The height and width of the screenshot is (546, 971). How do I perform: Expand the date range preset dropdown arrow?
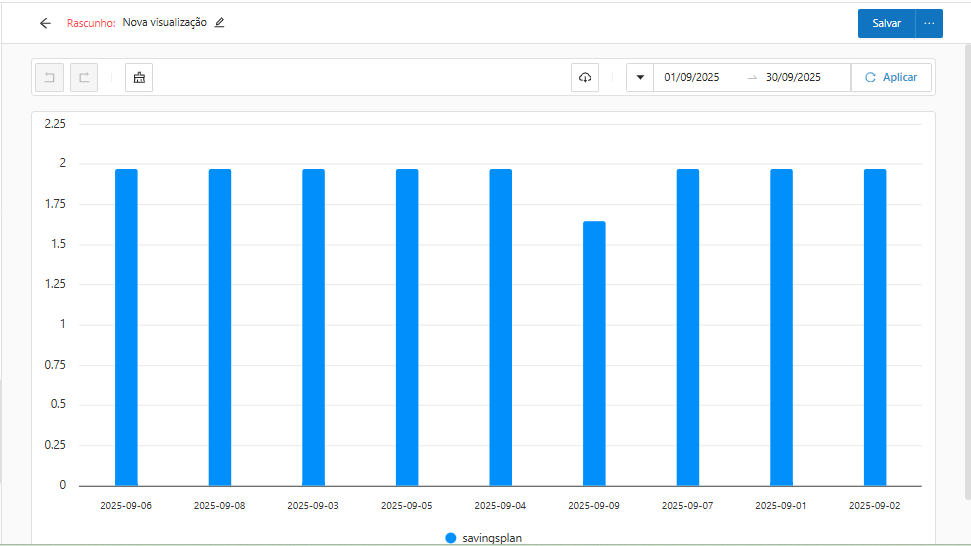pyautogui.click(x=640, y=78)
